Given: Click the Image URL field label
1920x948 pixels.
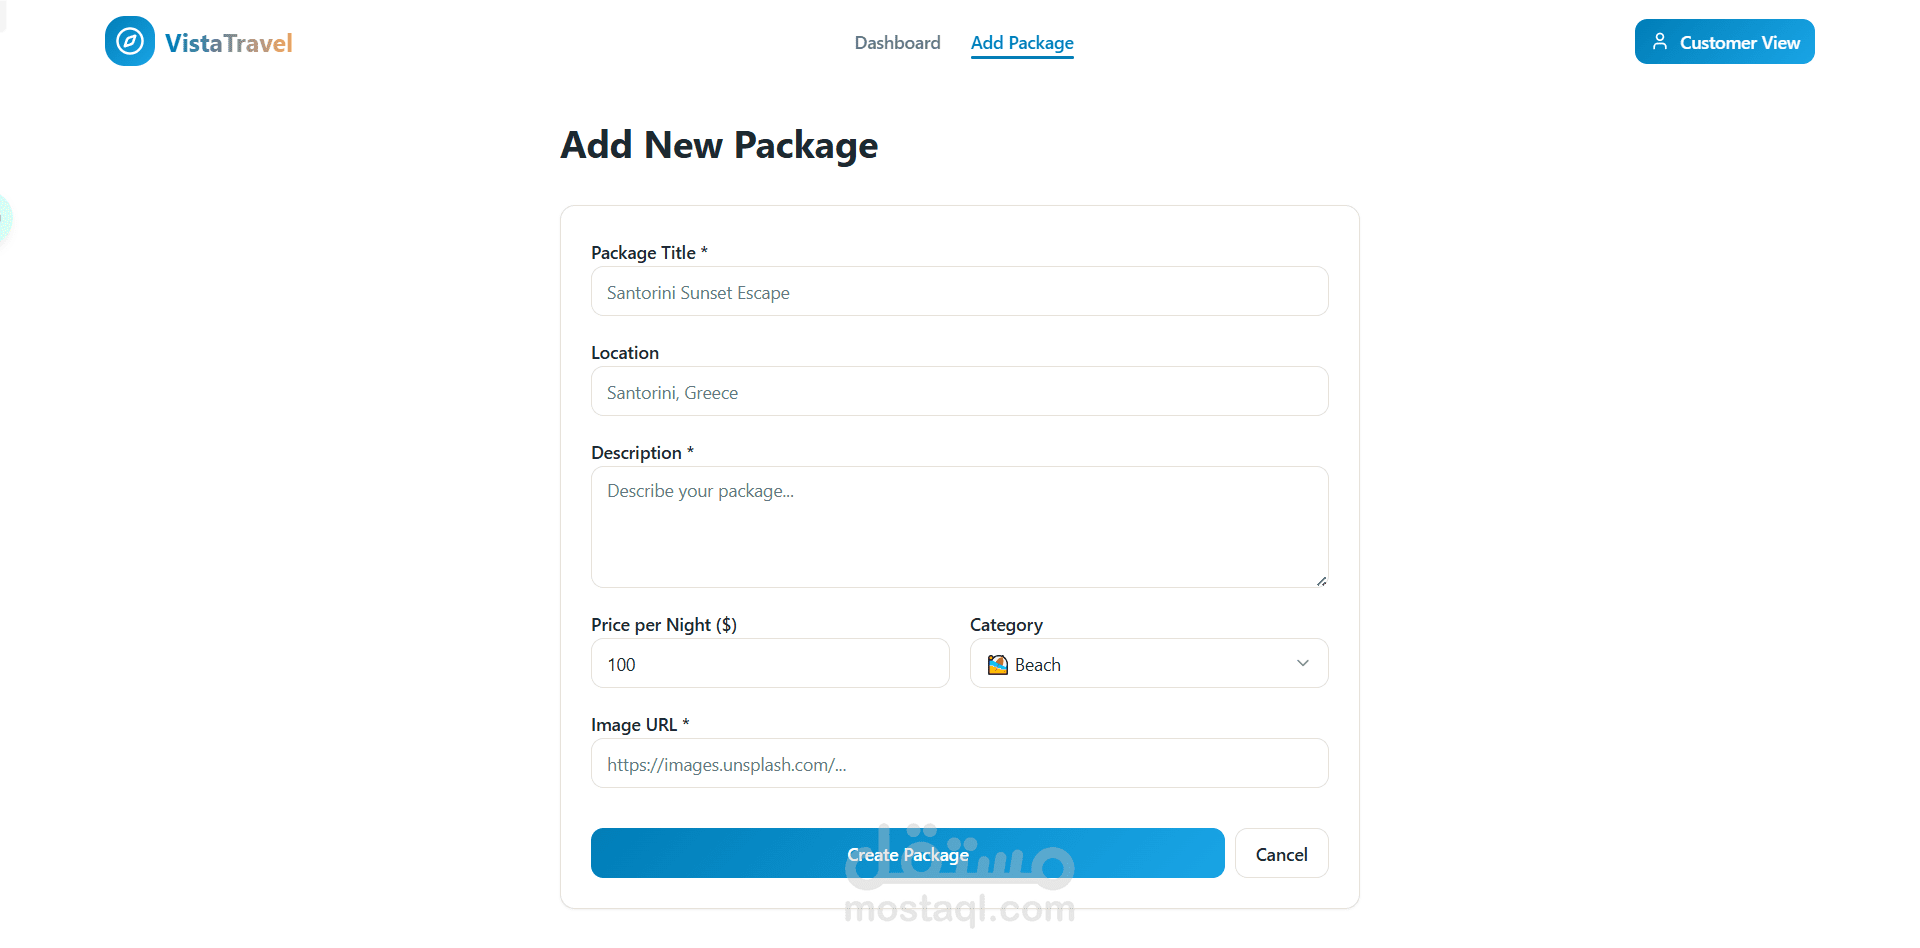Looking at the screenshot, I should pyautogui.click(x=634, y=725).
